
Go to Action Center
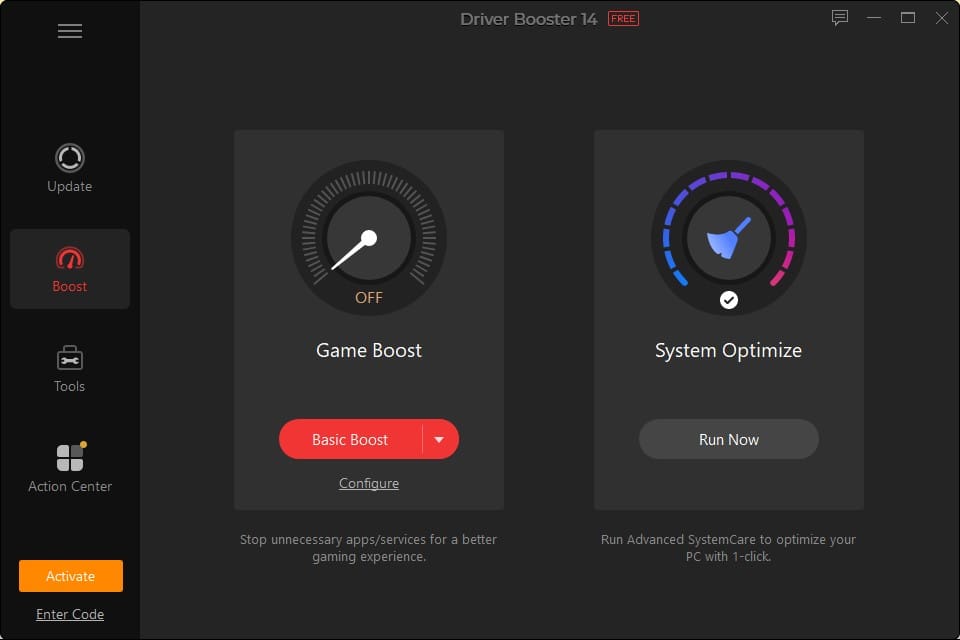[x=70, y=468]
